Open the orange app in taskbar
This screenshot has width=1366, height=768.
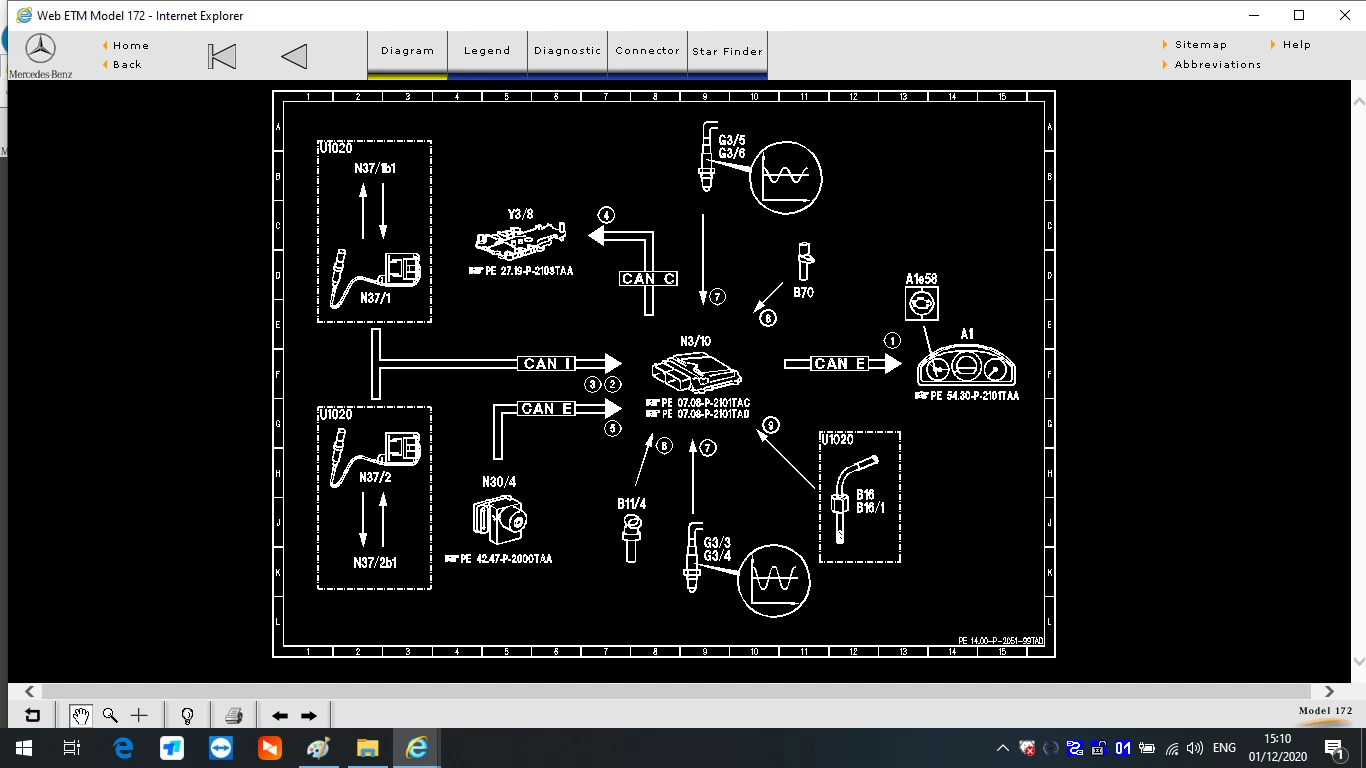coord(270,748)
